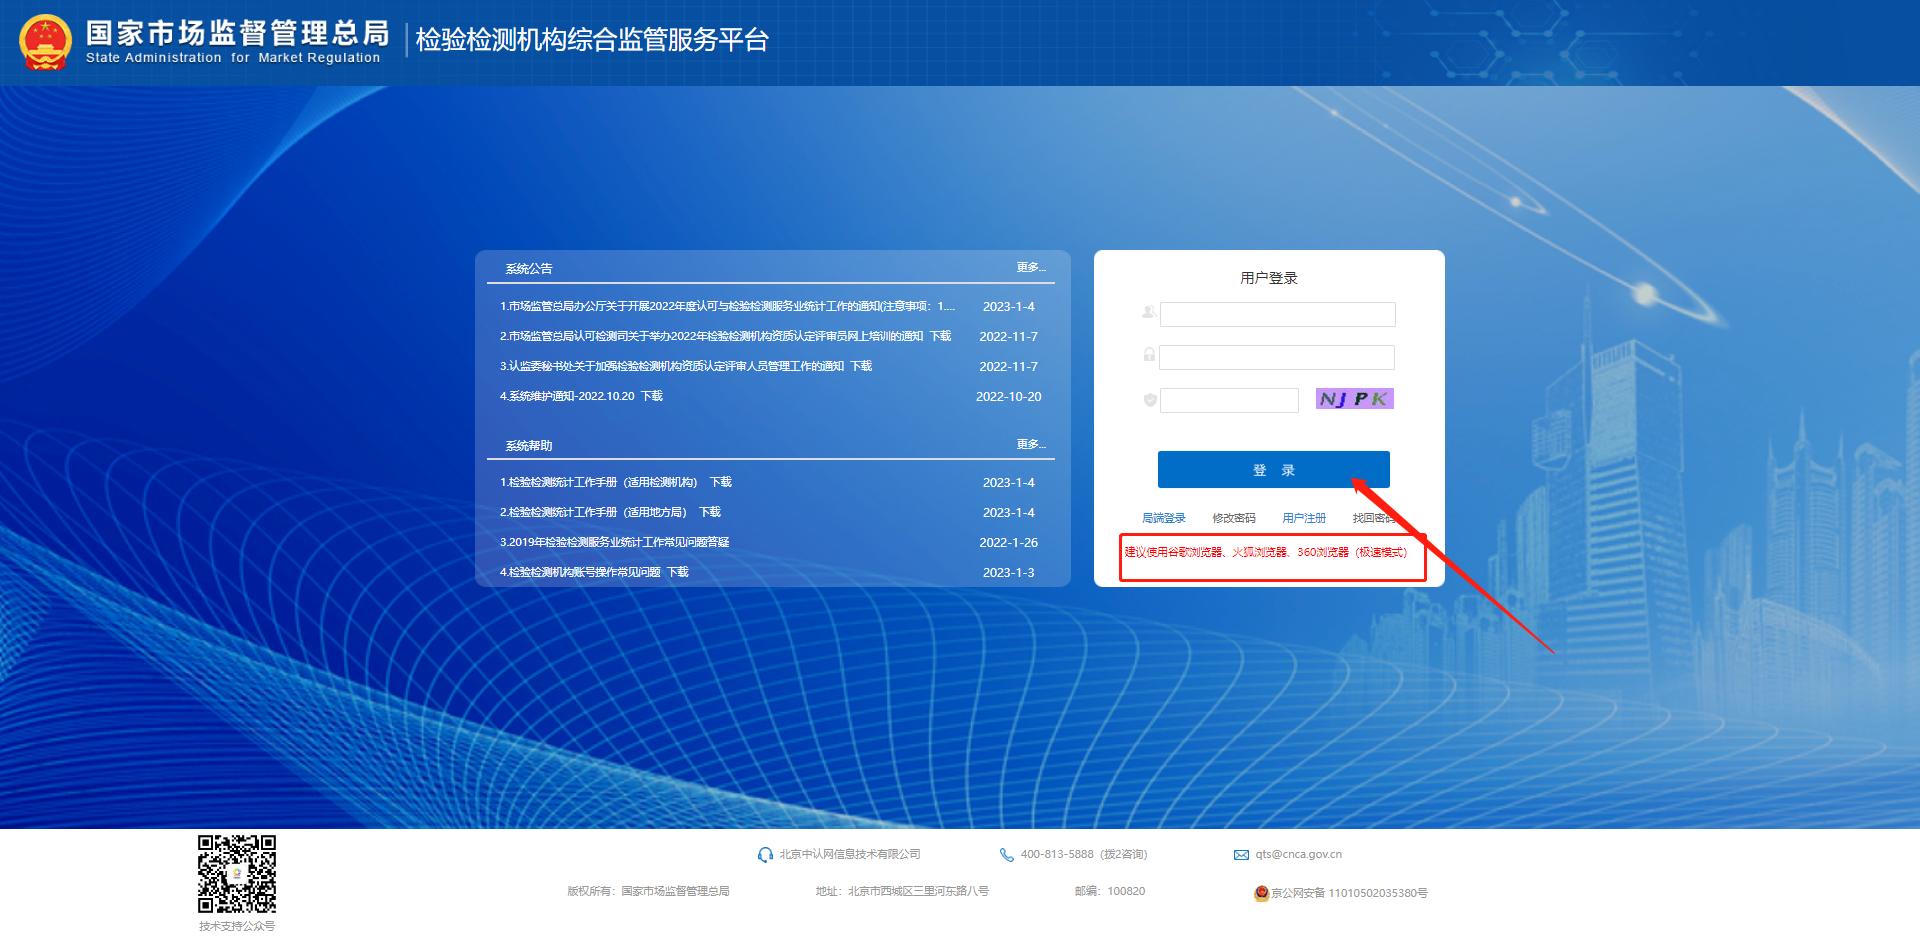Open 用户注册 to register a new account

pyautogui.click(x=1305, y=517)
